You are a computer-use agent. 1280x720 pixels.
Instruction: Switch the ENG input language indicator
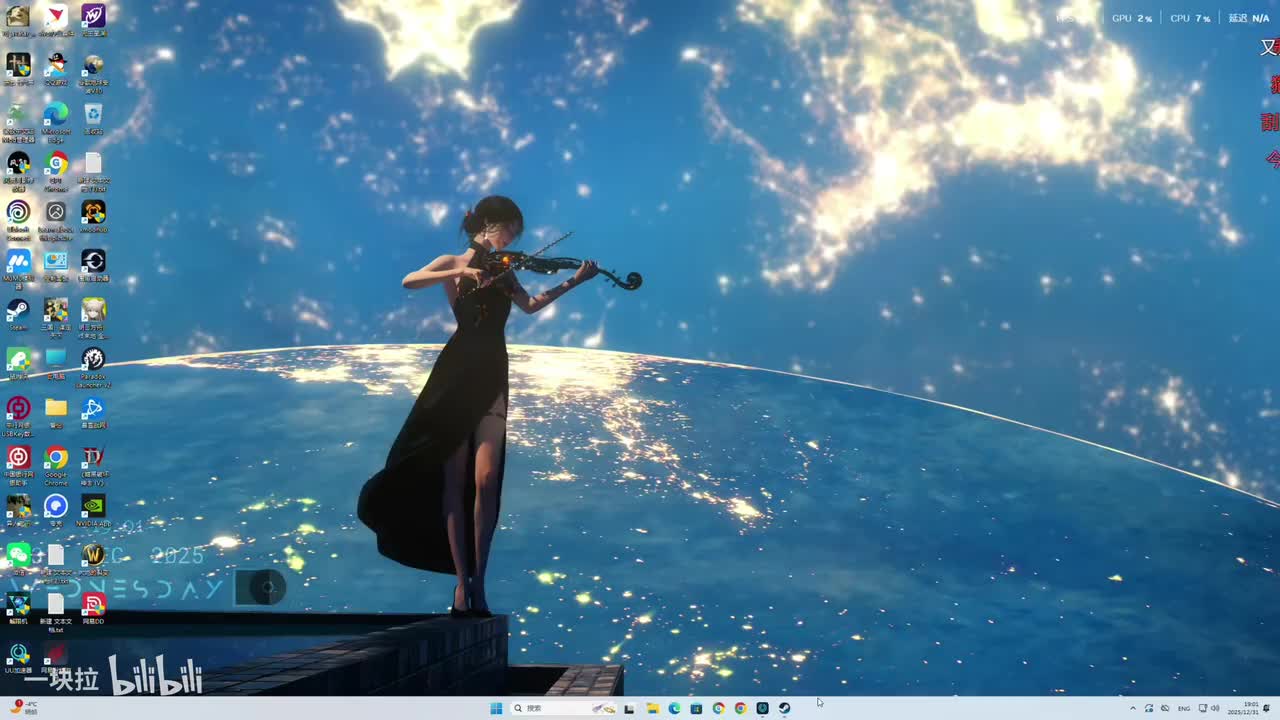tap(1184, 708)
